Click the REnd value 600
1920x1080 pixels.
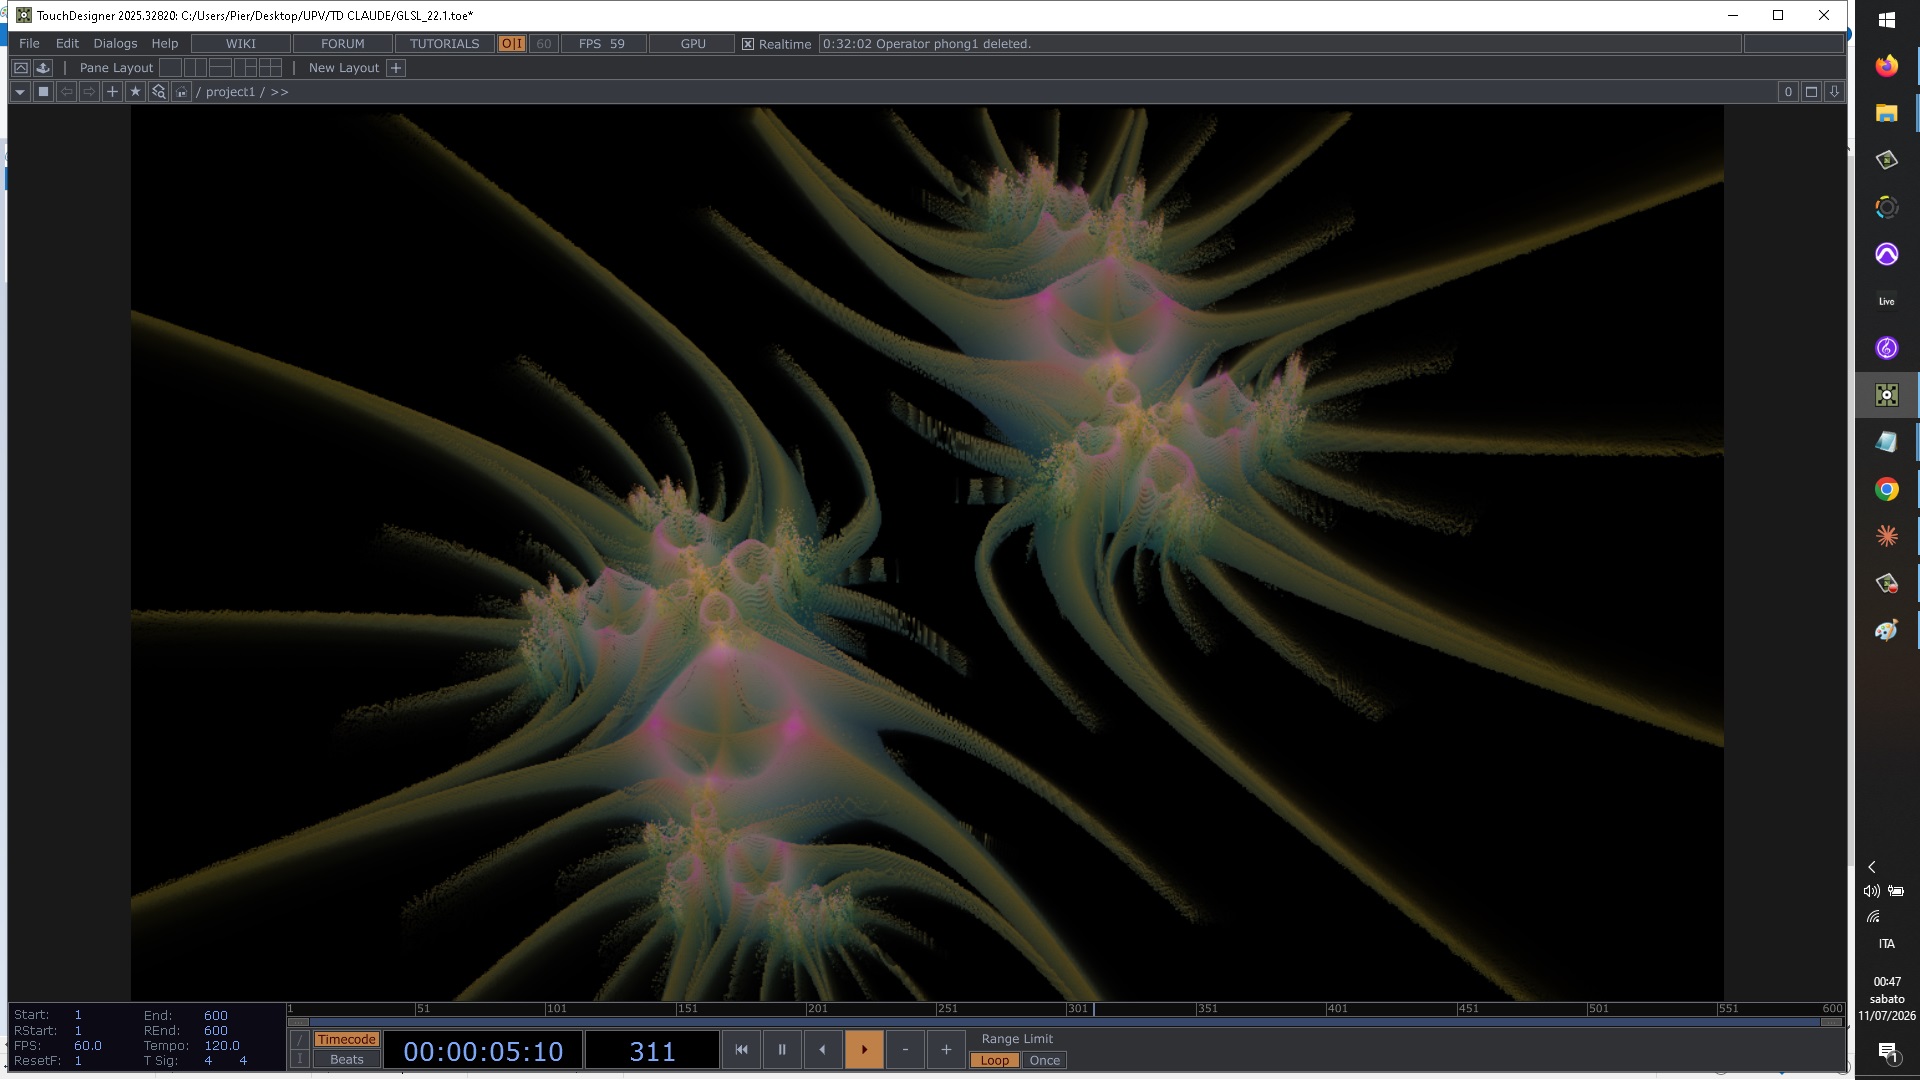216,1031
